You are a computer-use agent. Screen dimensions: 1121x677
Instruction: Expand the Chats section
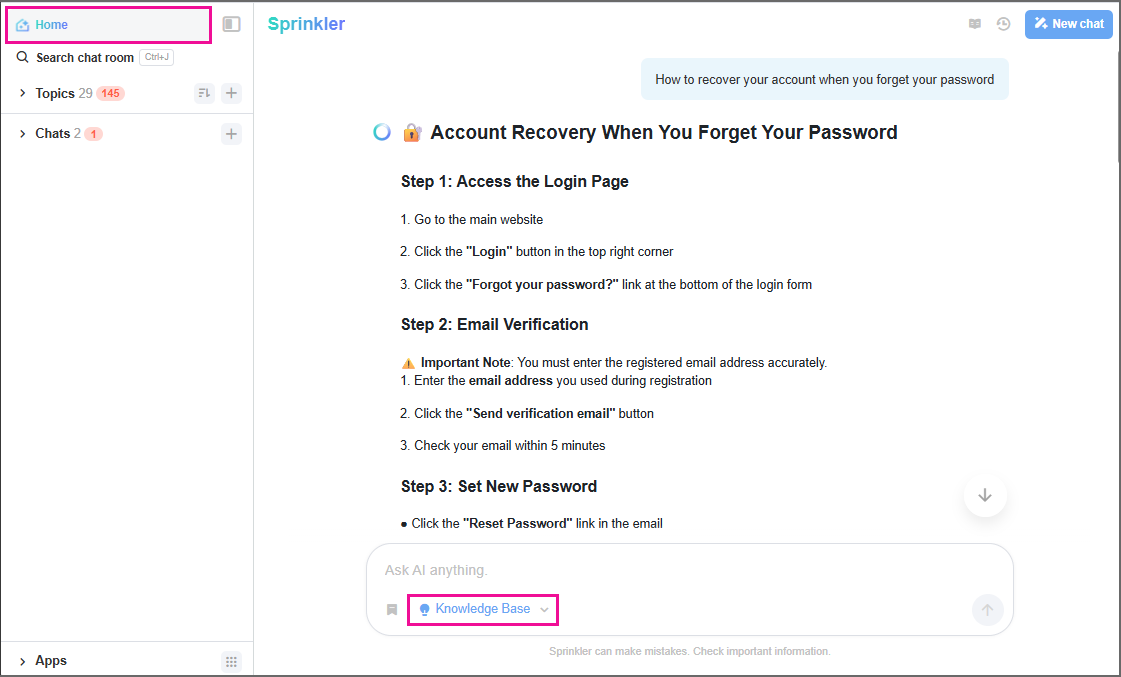23,133
